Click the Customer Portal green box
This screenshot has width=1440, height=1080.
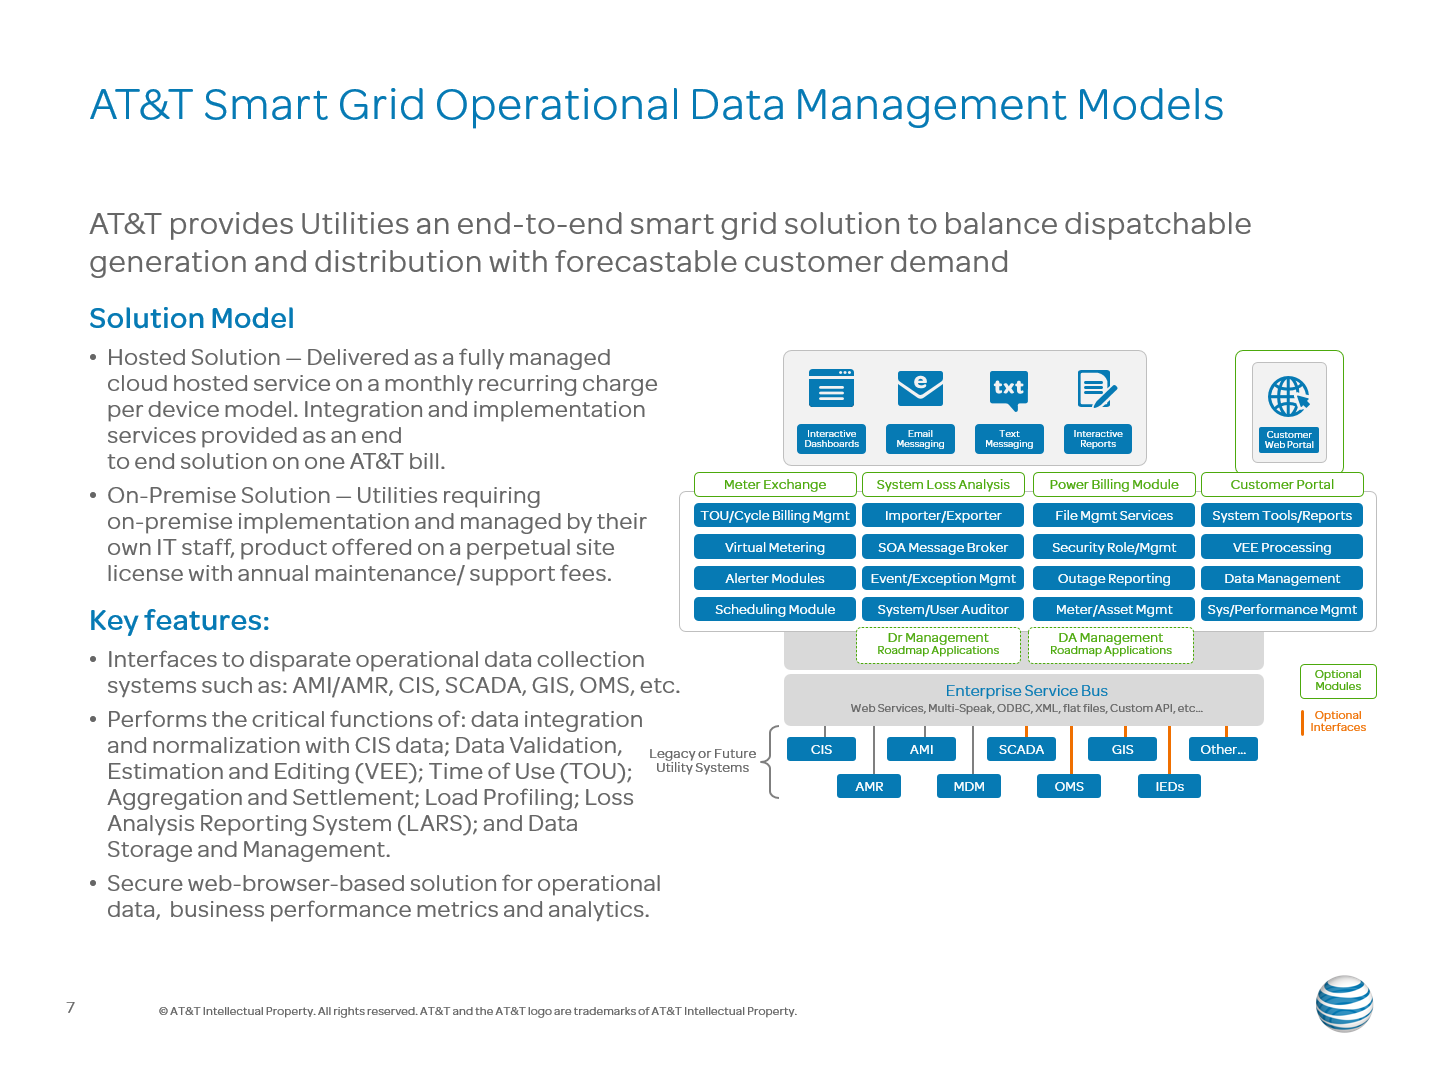point(1282,484)
